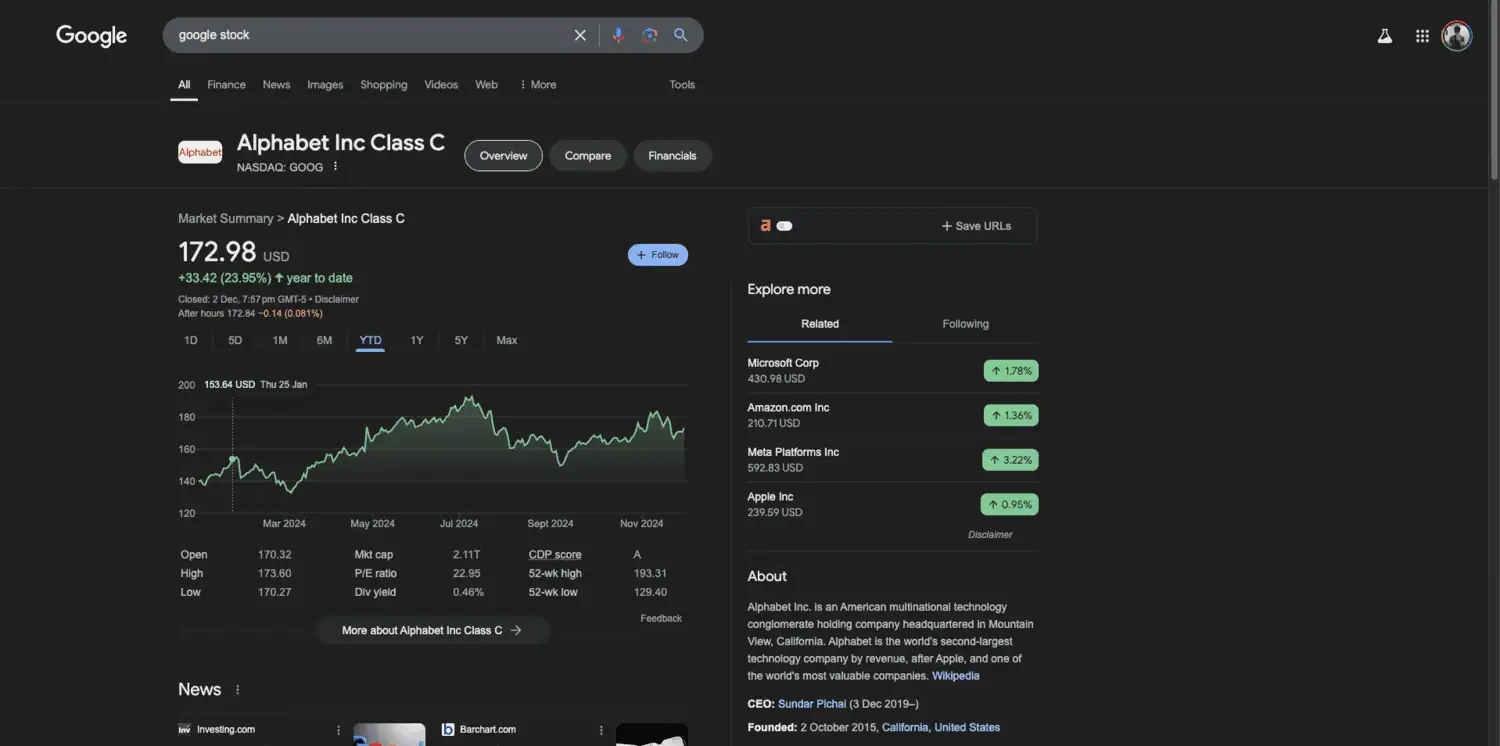Open the Google apps grid icon
The height and width of the screenshot is (746, 1500).
[x=1423, y=36]
